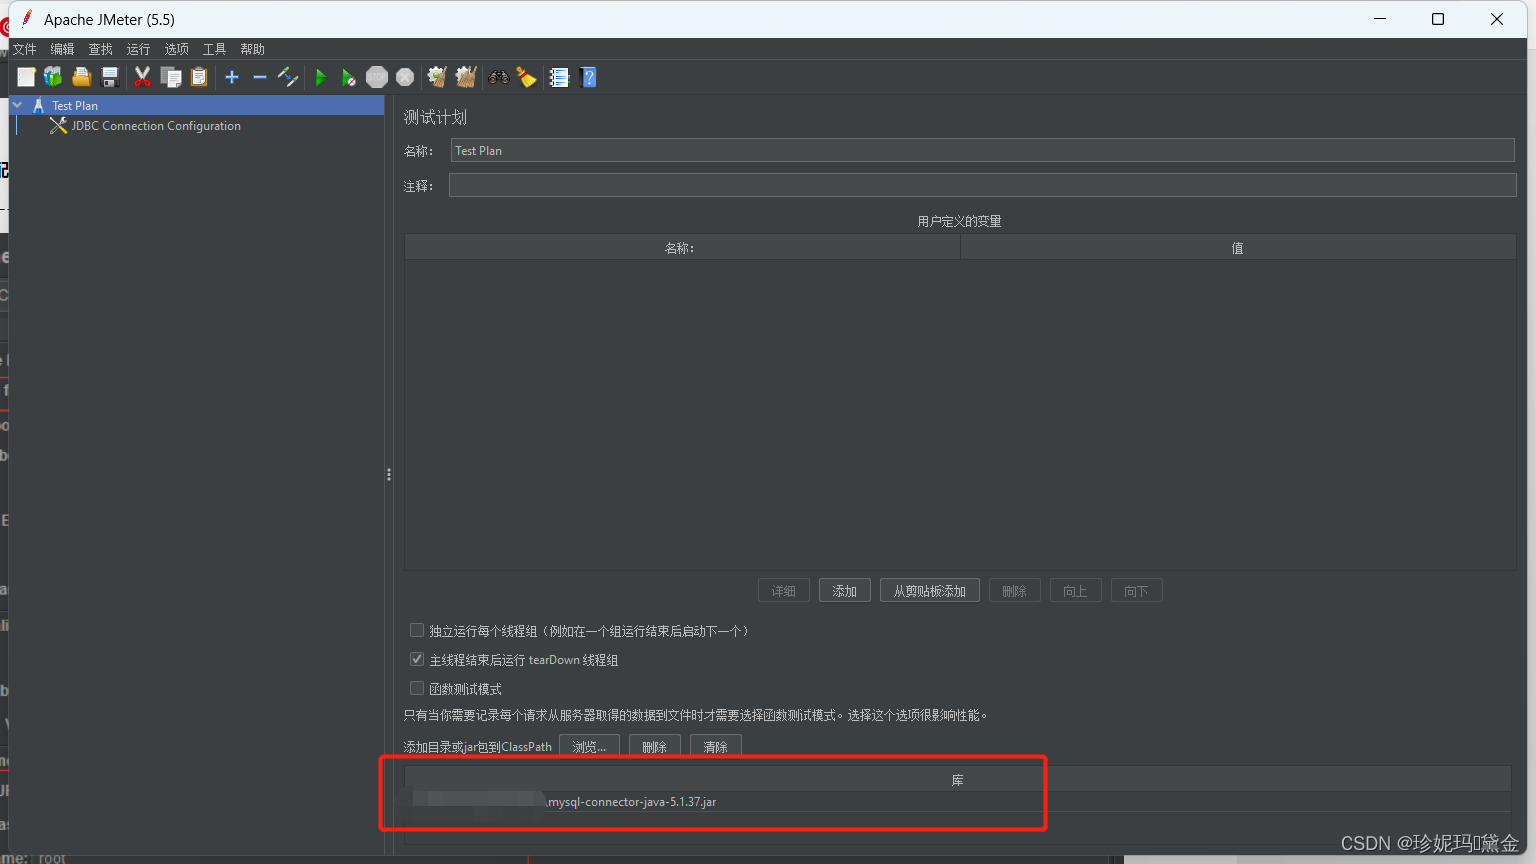The image size is (1536, 864).
Task: Click the 向上 button
Action: [x=1076, y=591]
